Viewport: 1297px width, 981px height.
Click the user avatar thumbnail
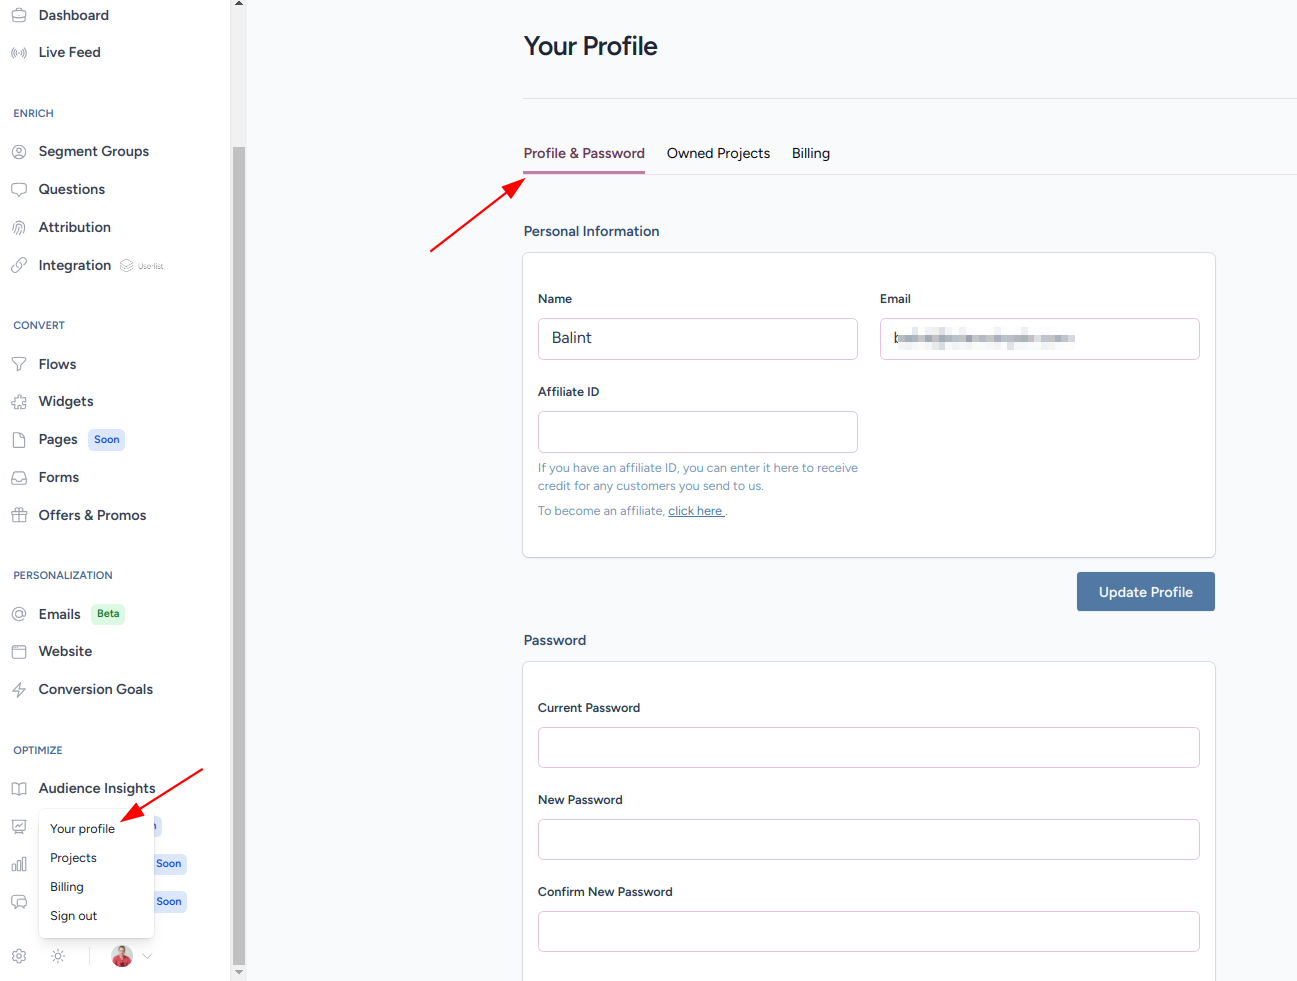click(122, 956)
